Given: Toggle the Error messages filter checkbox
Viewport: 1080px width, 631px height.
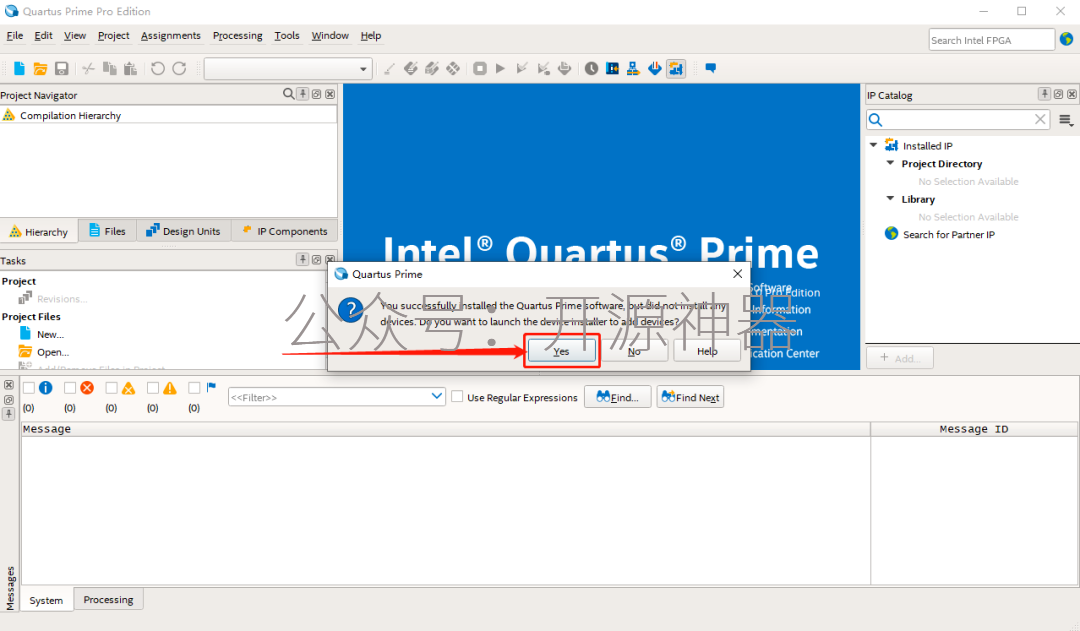Looking at the screenshot, I should click(70, 388).
